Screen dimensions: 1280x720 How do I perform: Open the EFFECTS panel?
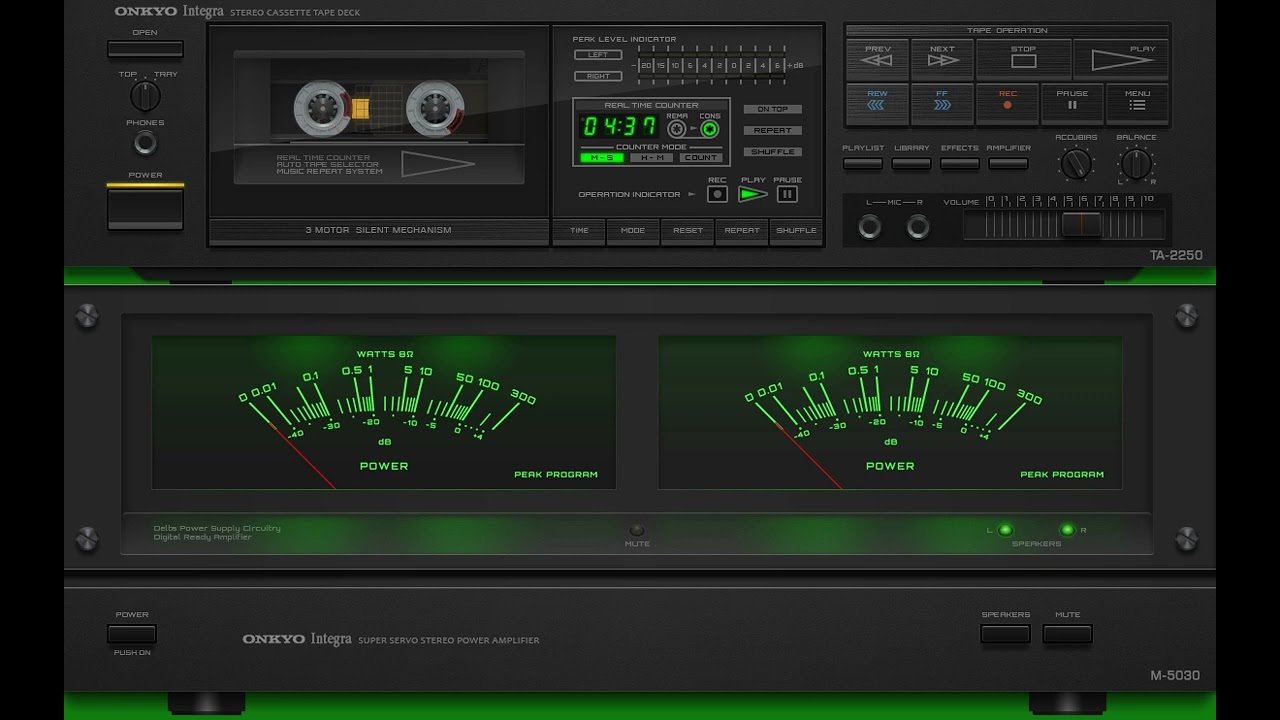960,163
